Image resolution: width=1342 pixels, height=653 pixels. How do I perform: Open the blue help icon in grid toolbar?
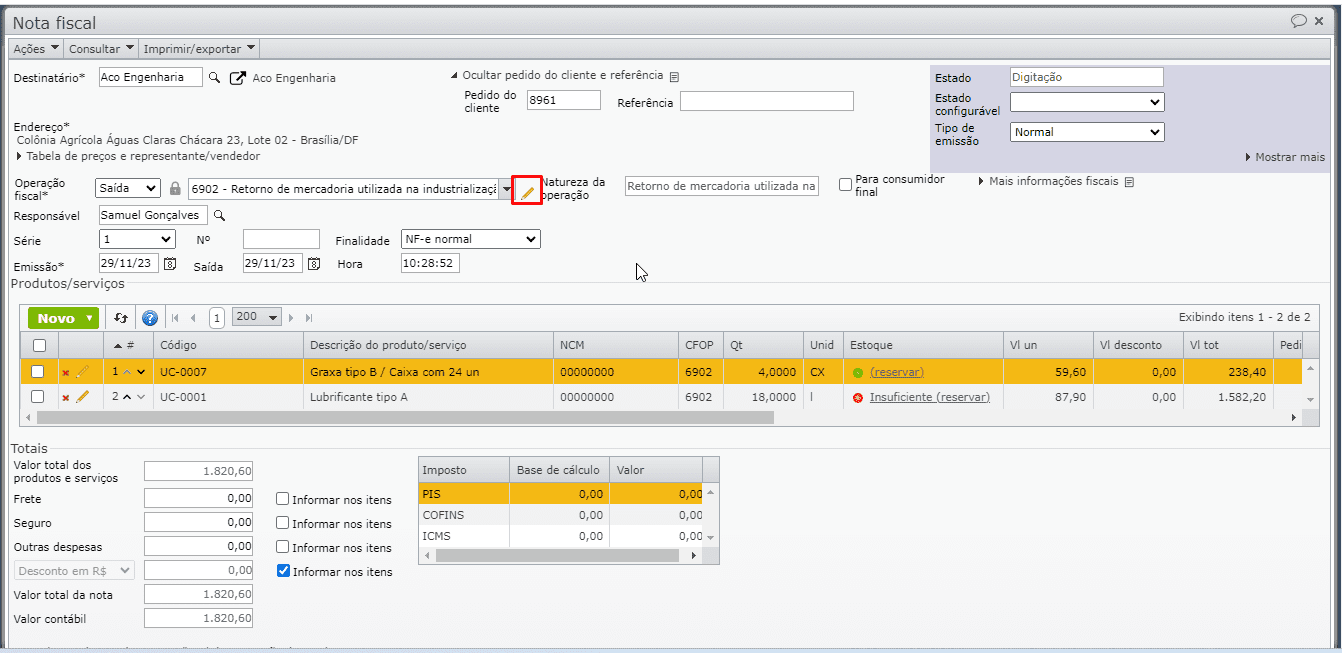[x=150, y=318]
